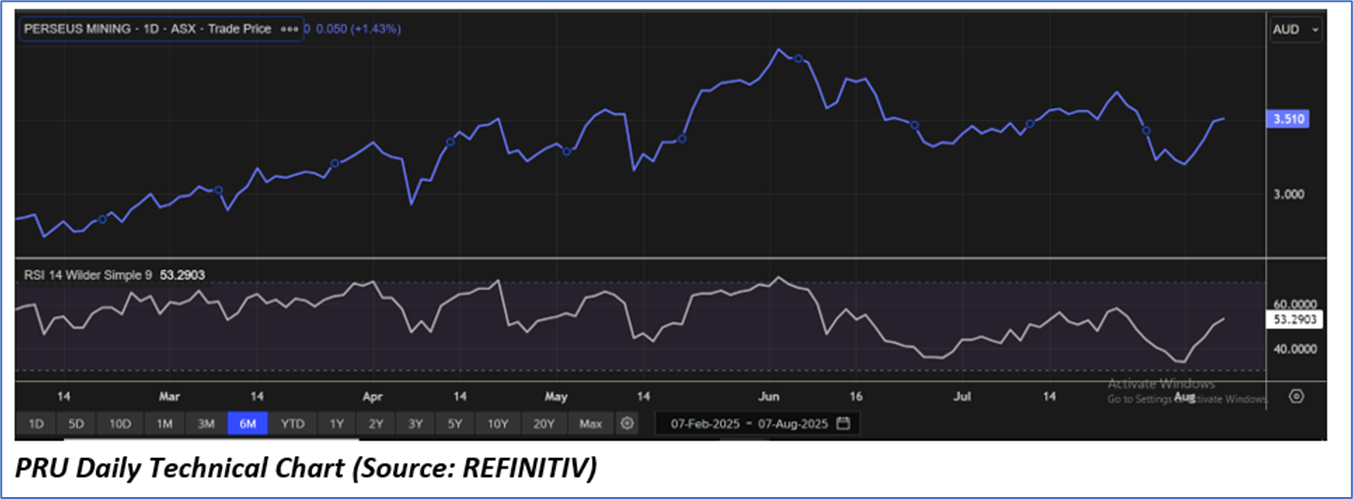Screen dimensions: 1353x499
Task: Select the 3M time range button
Action: (x=206, y=424)
